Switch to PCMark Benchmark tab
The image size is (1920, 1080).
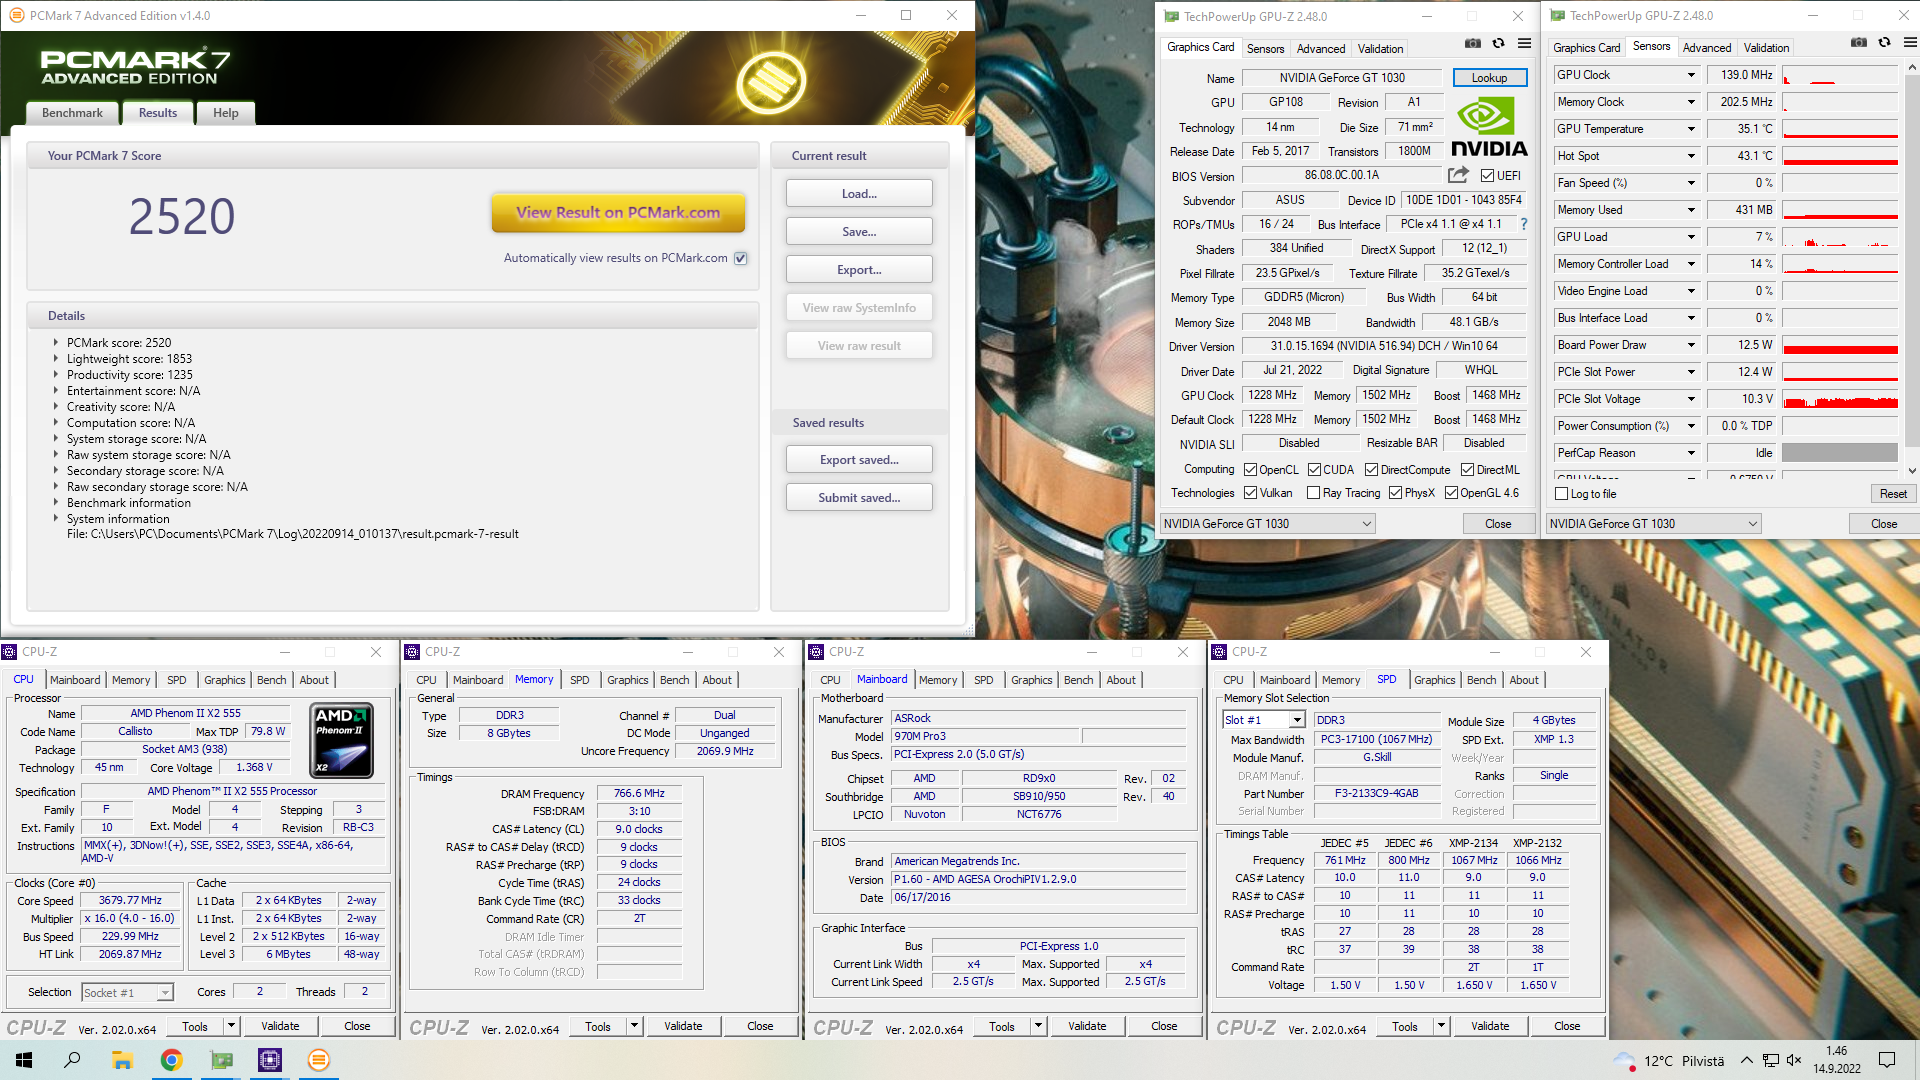pos(72,113)
